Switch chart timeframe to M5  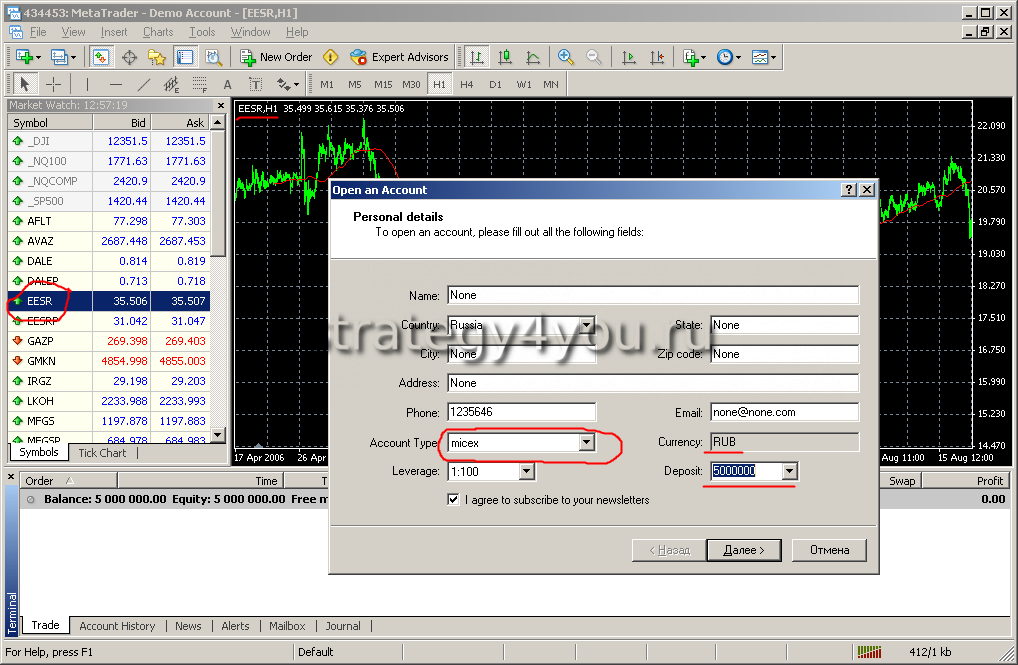pyautogui.click(x=354, y=84)
